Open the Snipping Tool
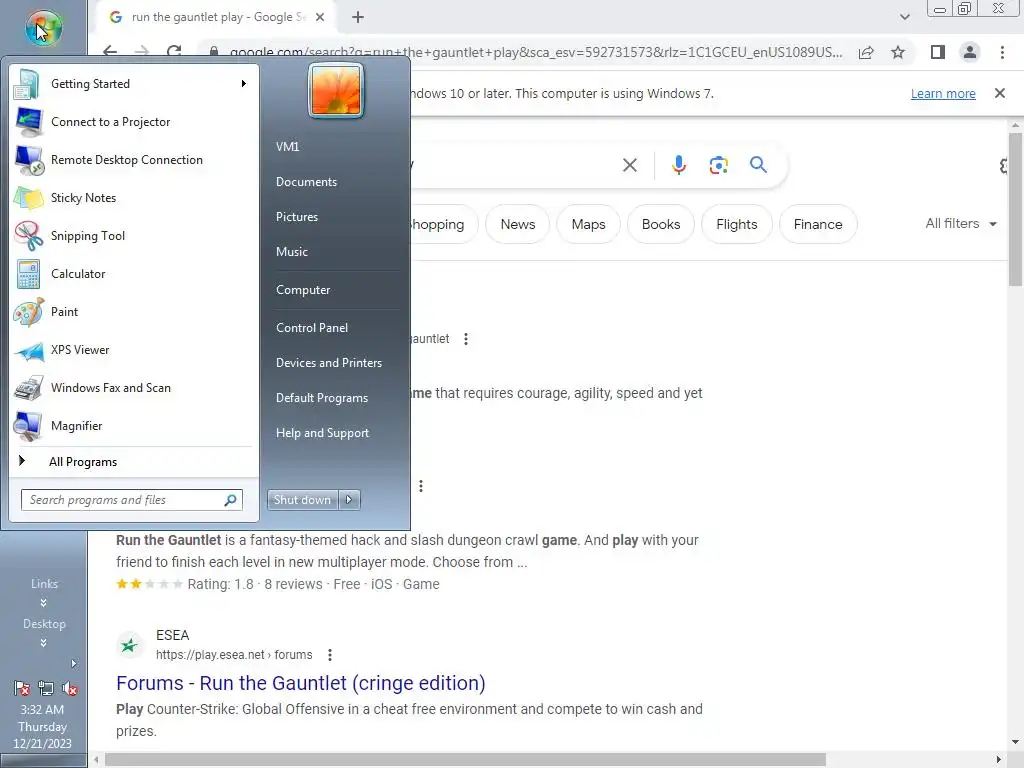The width and height of the screenshot is (1024, 768). coord(134,236)
